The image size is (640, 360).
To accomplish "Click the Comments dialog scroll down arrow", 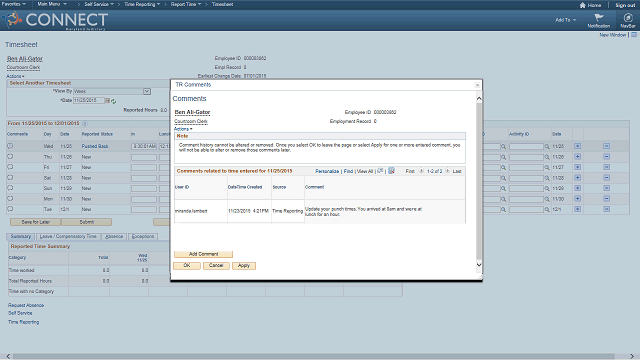I will click(479, 264).
